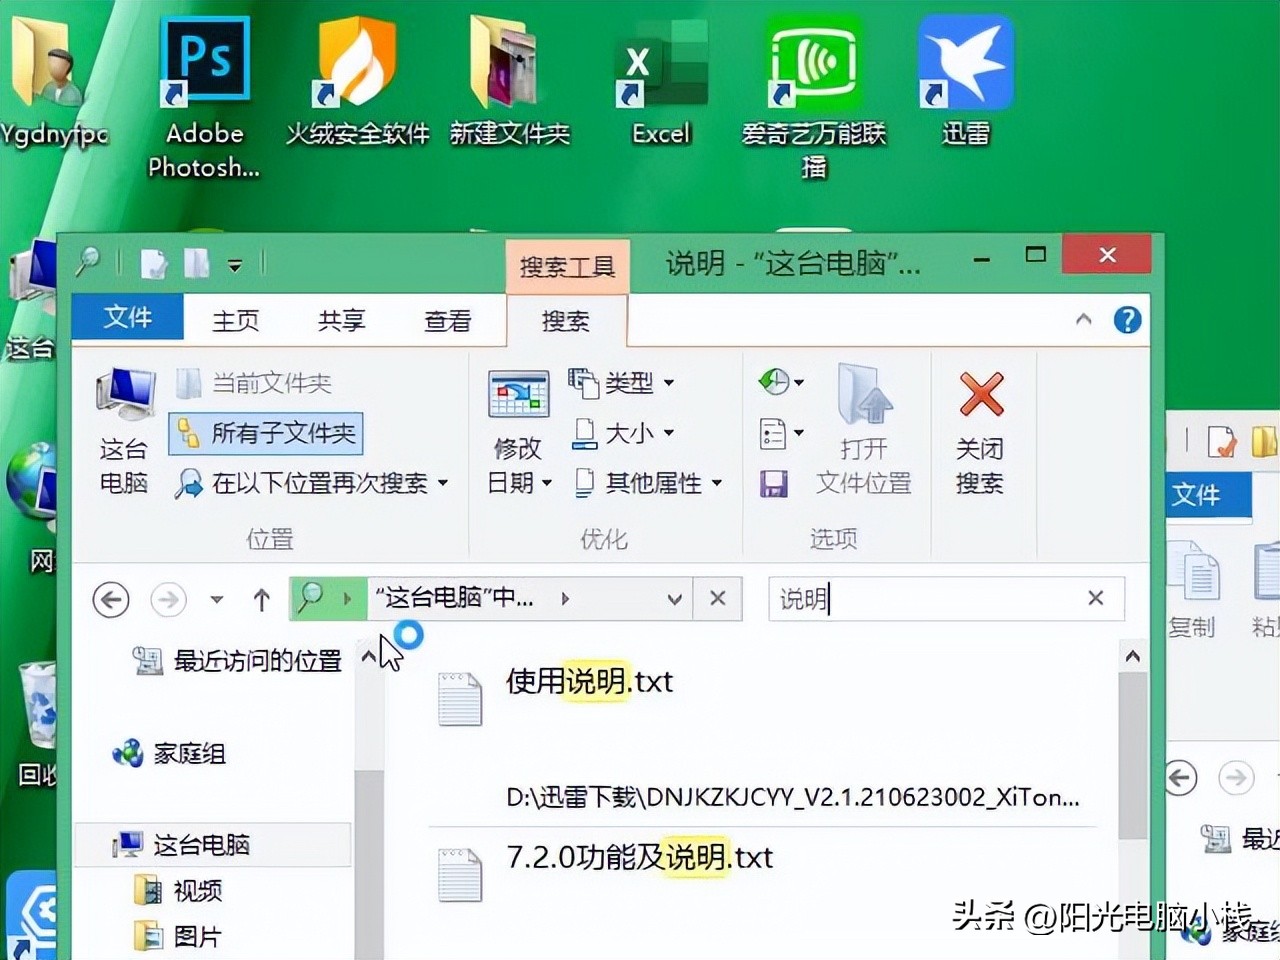Open 图片 in the navigation tree
The image size is (1280, 960).
[178, 936]
